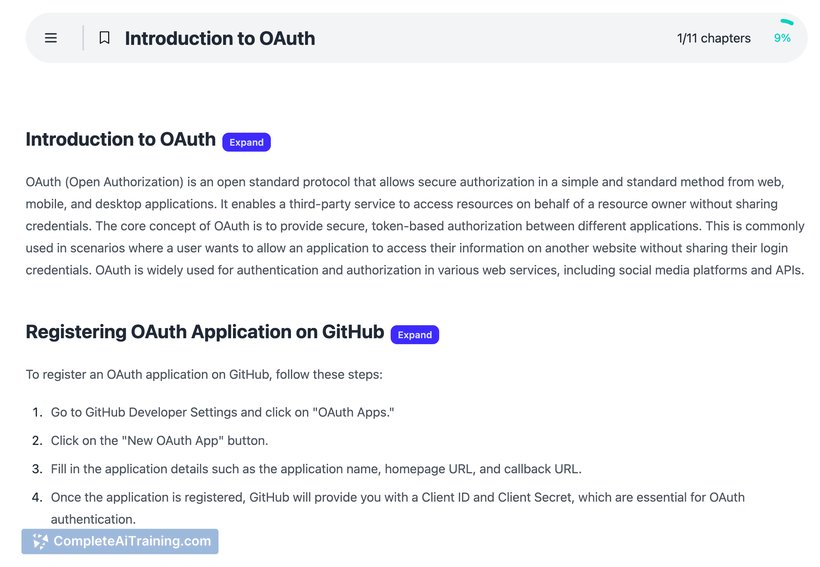The image size is (820, 567).
Task: Click the "follow these steps" sentence
Action: (203, 375)
